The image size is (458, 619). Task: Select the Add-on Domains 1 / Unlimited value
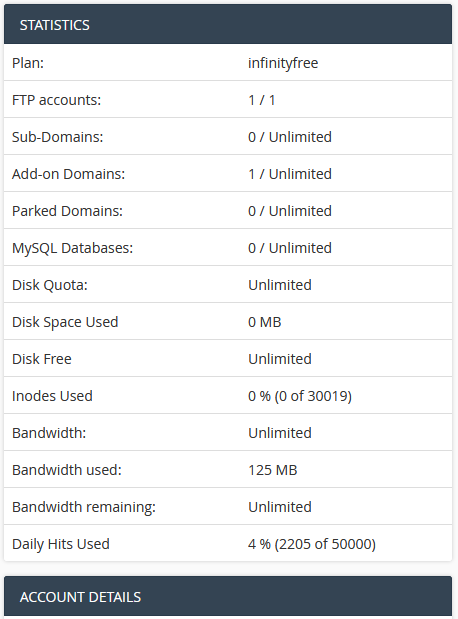pyautogui.click(x=290, y=174)
